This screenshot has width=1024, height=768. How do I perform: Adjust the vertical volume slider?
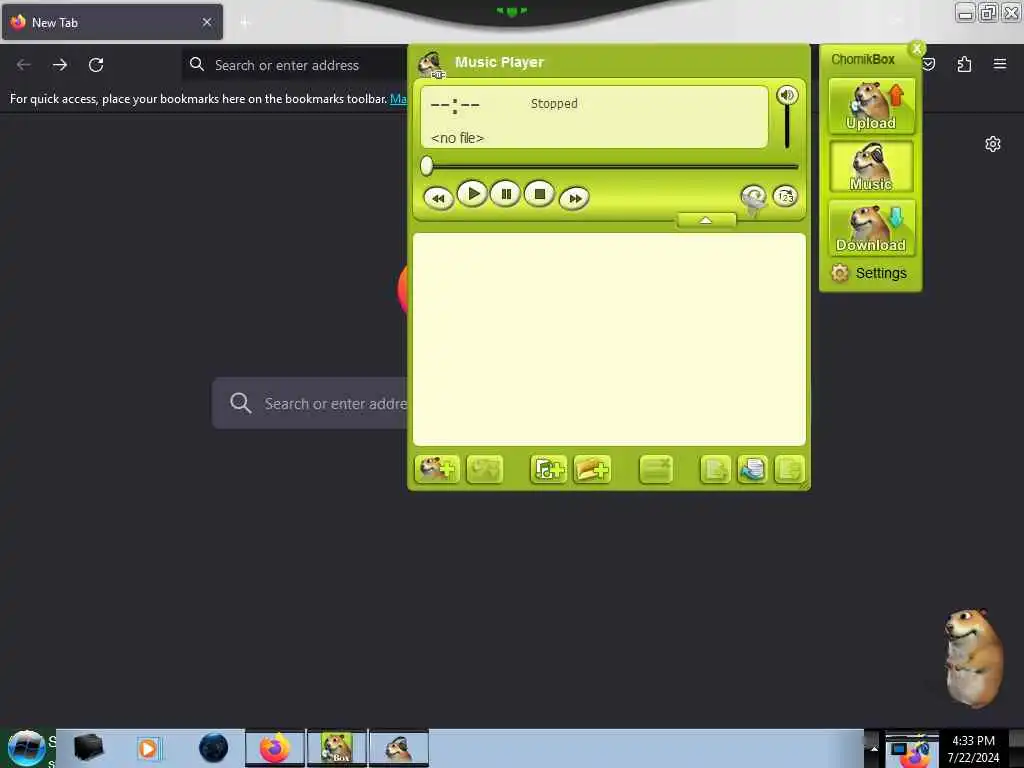(x=787, y=127)
